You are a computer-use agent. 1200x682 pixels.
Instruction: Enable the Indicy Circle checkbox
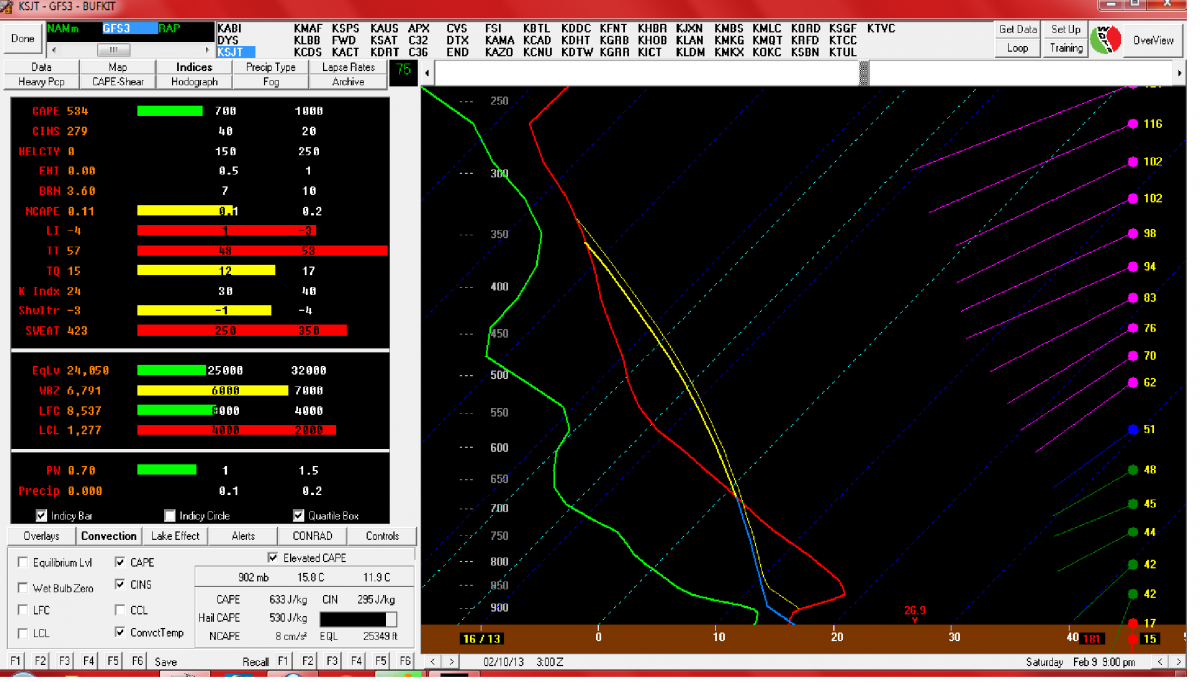[x=170, y=516]
